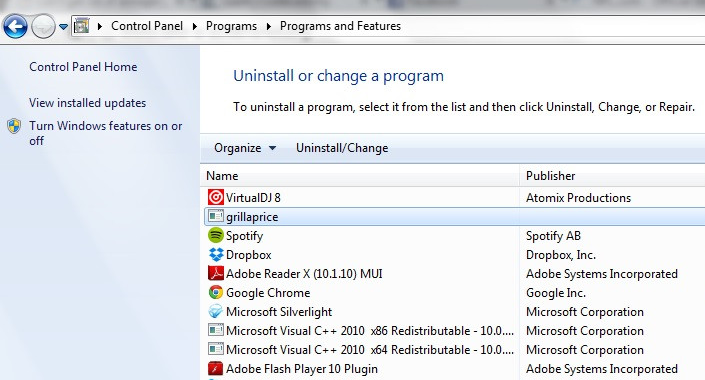
Task: Select the VirtualDJ 8 entry
Action: point(253,198)
